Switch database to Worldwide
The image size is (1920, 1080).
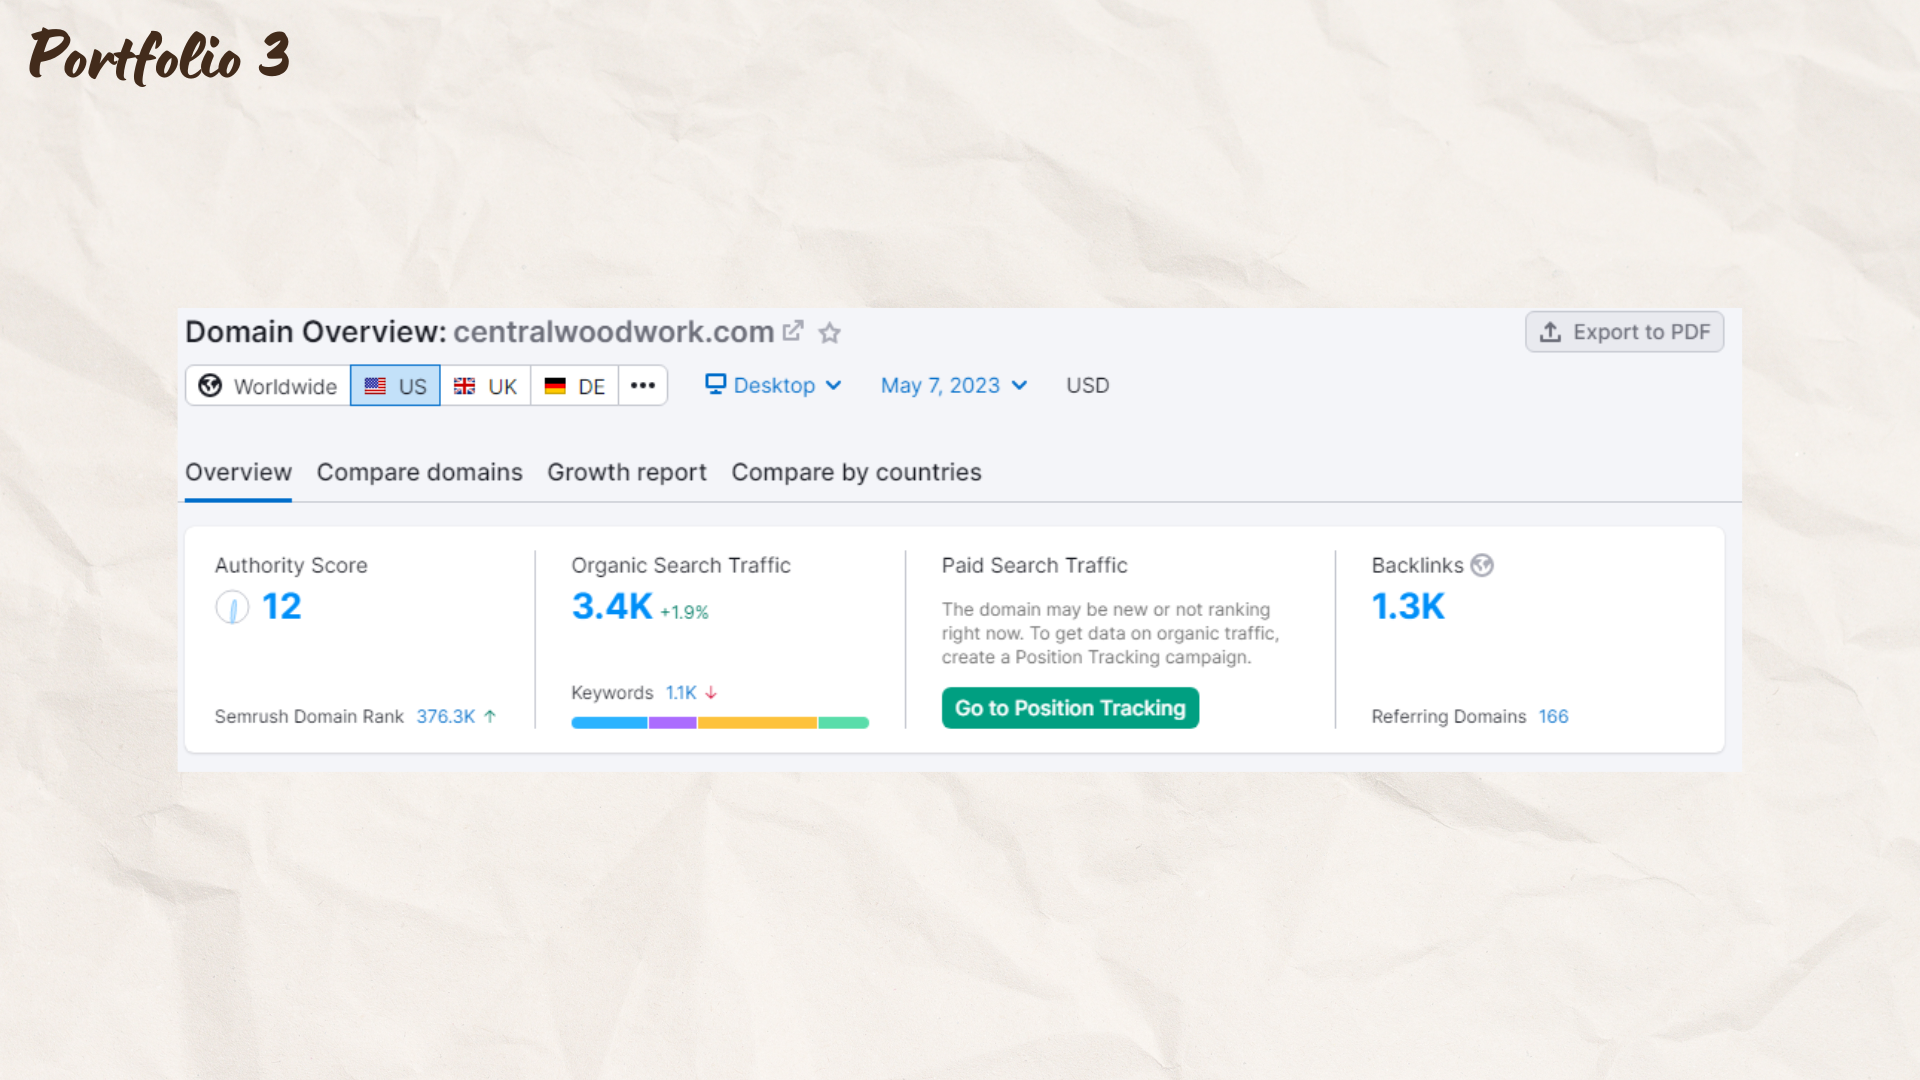click(x=268, y=386)
